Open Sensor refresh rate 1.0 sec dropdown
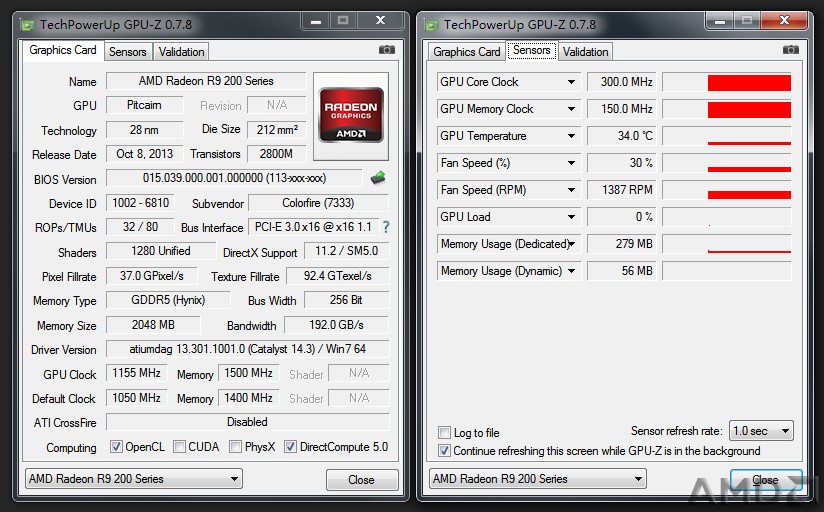This screenshot has width=824, height=512. (761, 431)
